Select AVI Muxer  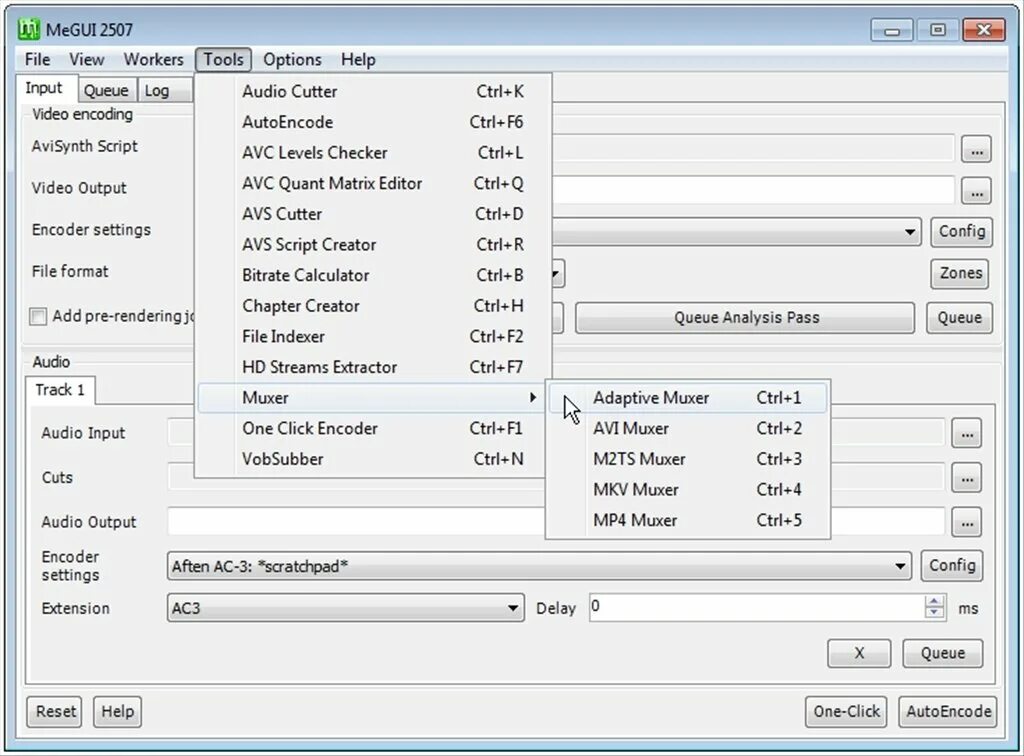point(688,429)
